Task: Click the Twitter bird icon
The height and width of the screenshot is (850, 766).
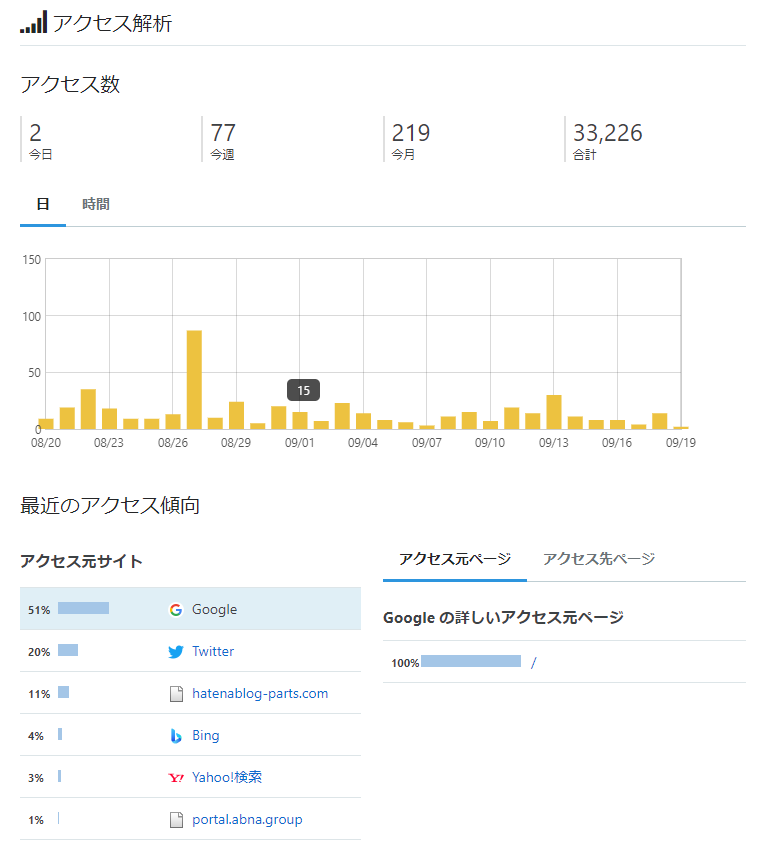Action: pos(176,652)
